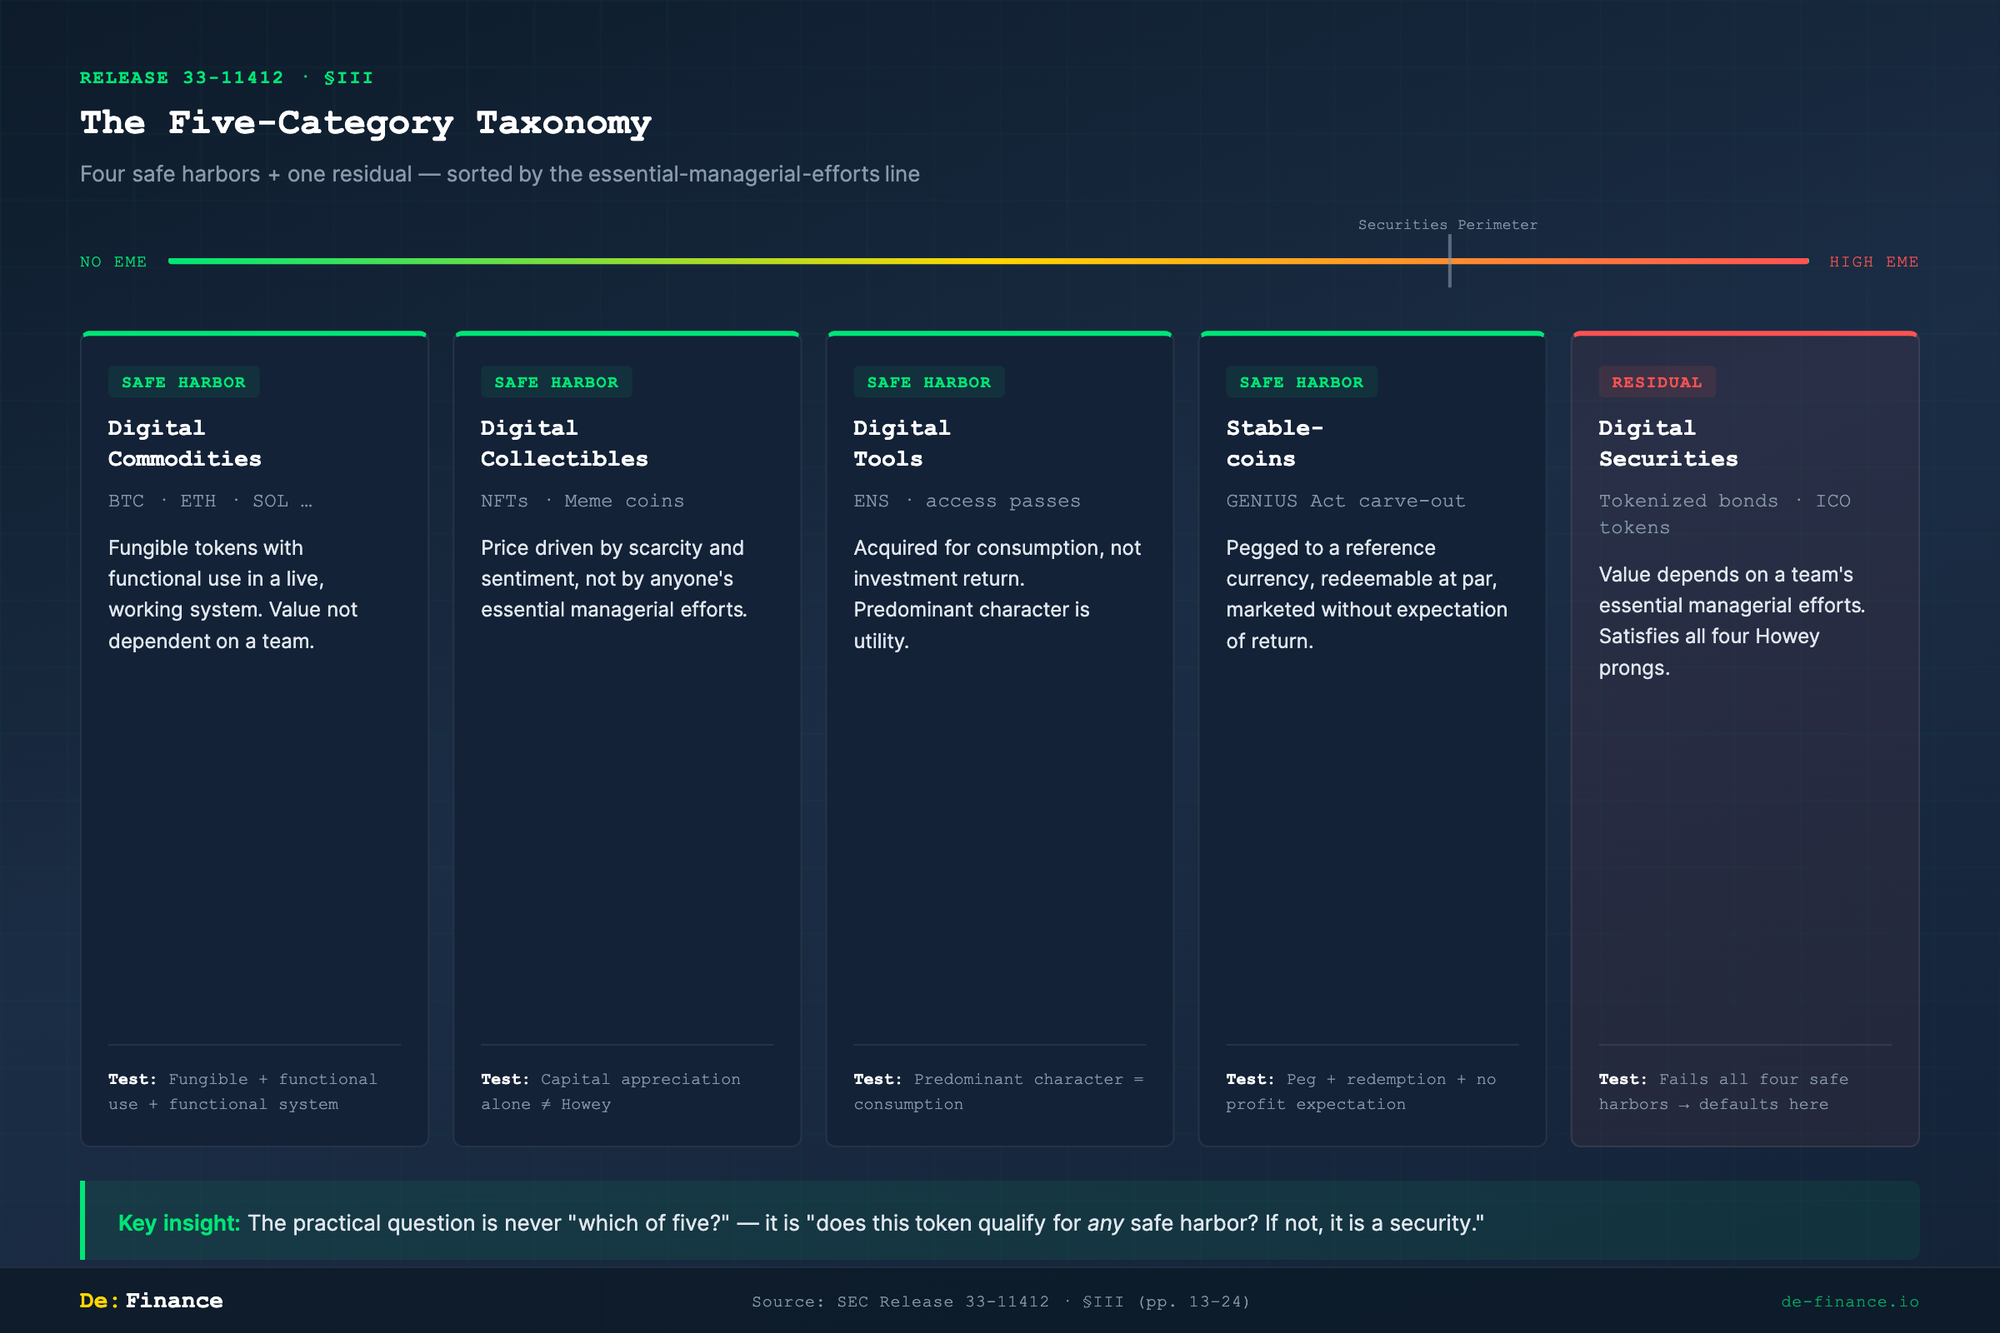Viewport: 2000px width, 1333px height.
Task: Click the Release 33-11412 header label
Action: pos(226,78)
